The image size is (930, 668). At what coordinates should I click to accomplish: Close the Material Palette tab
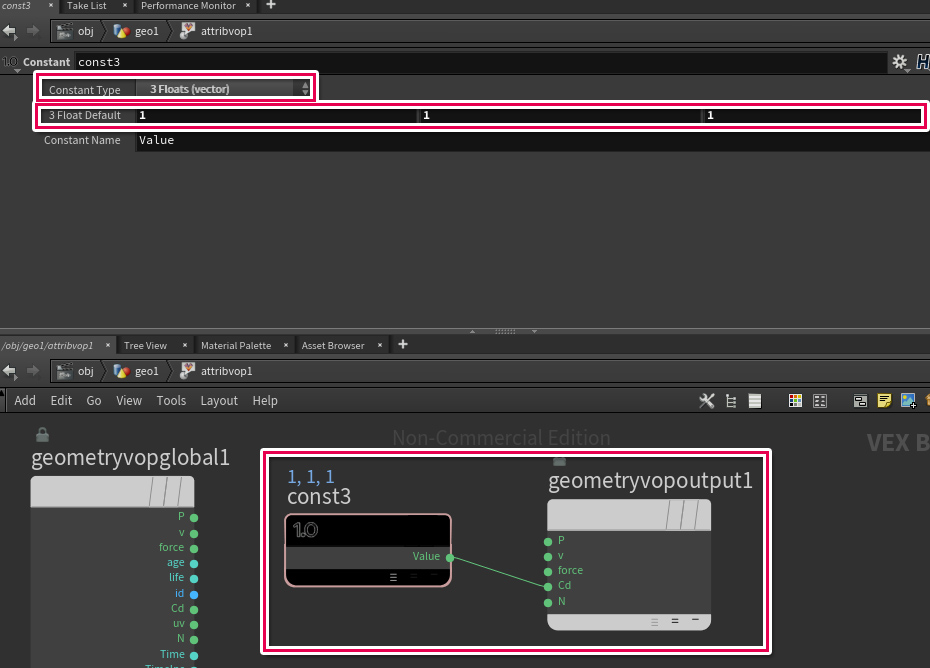pyautogui.click(x=286, y=345)
